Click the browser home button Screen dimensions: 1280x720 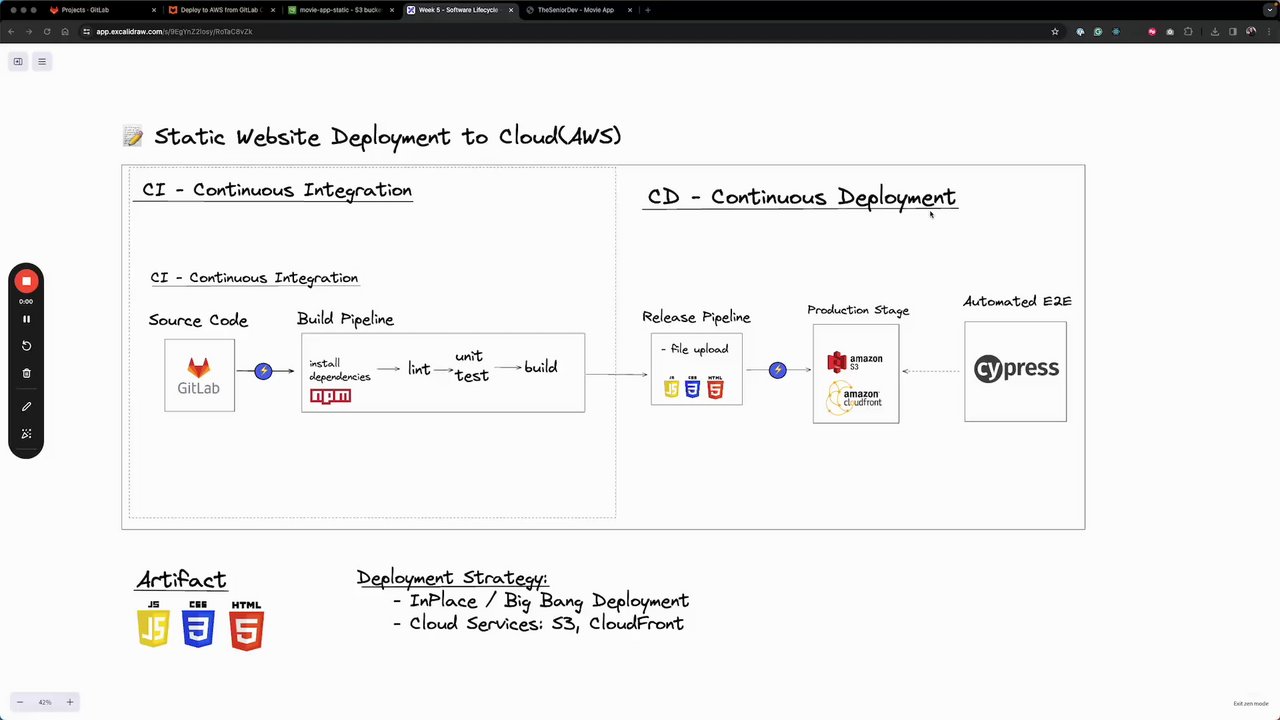(64, 31)
